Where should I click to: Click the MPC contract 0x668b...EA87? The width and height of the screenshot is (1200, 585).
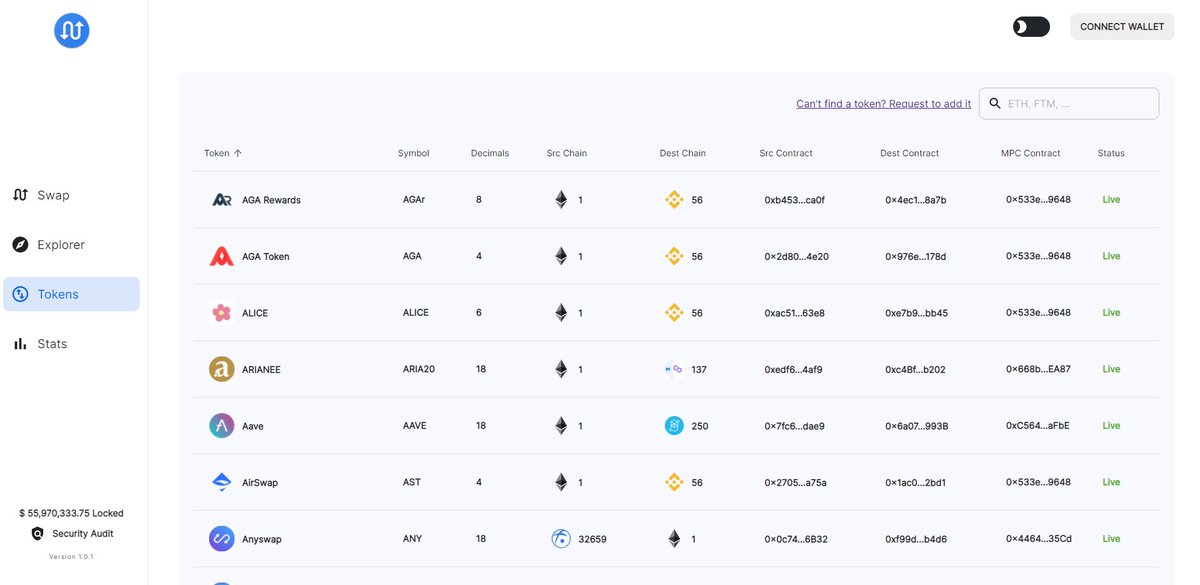point(1038,369)
